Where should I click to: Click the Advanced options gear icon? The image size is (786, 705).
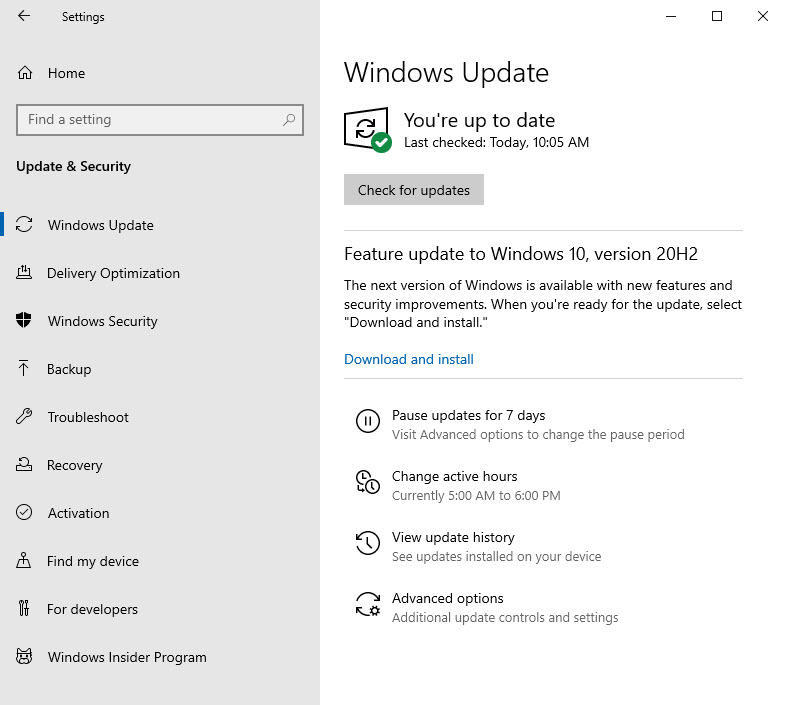[367, 605]
